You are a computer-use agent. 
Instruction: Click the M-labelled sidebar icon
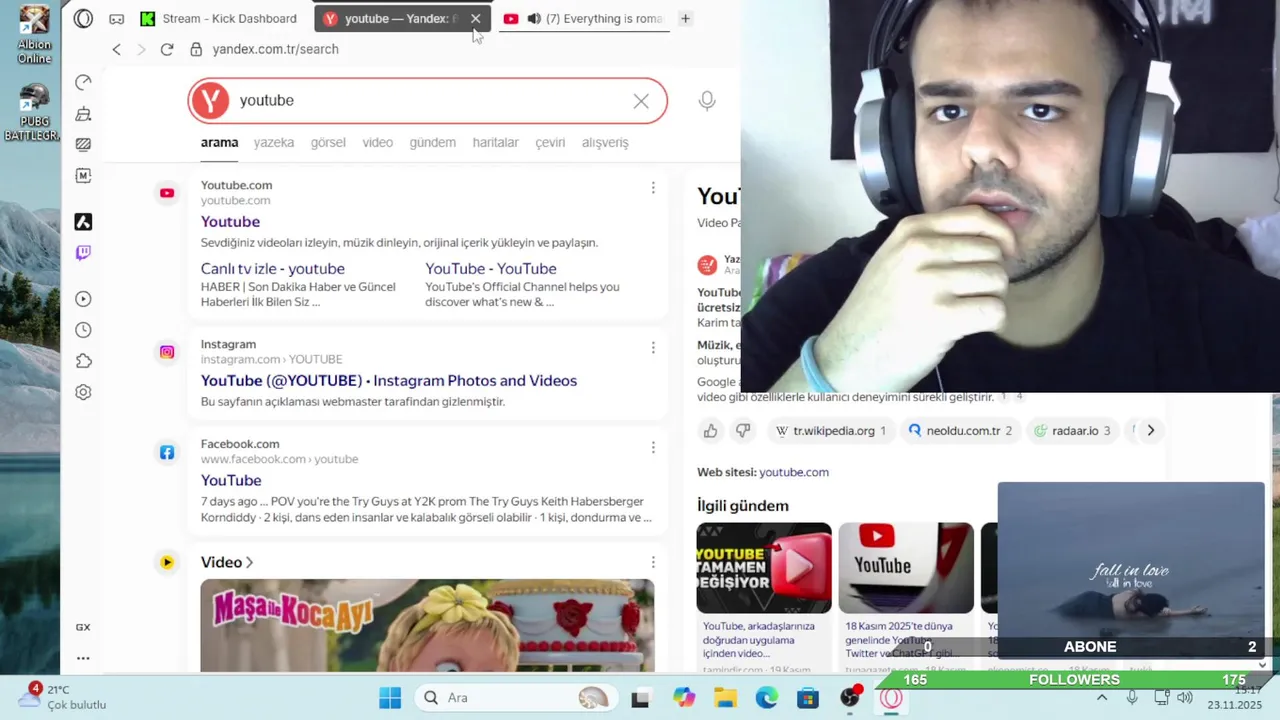coord(84,176)
